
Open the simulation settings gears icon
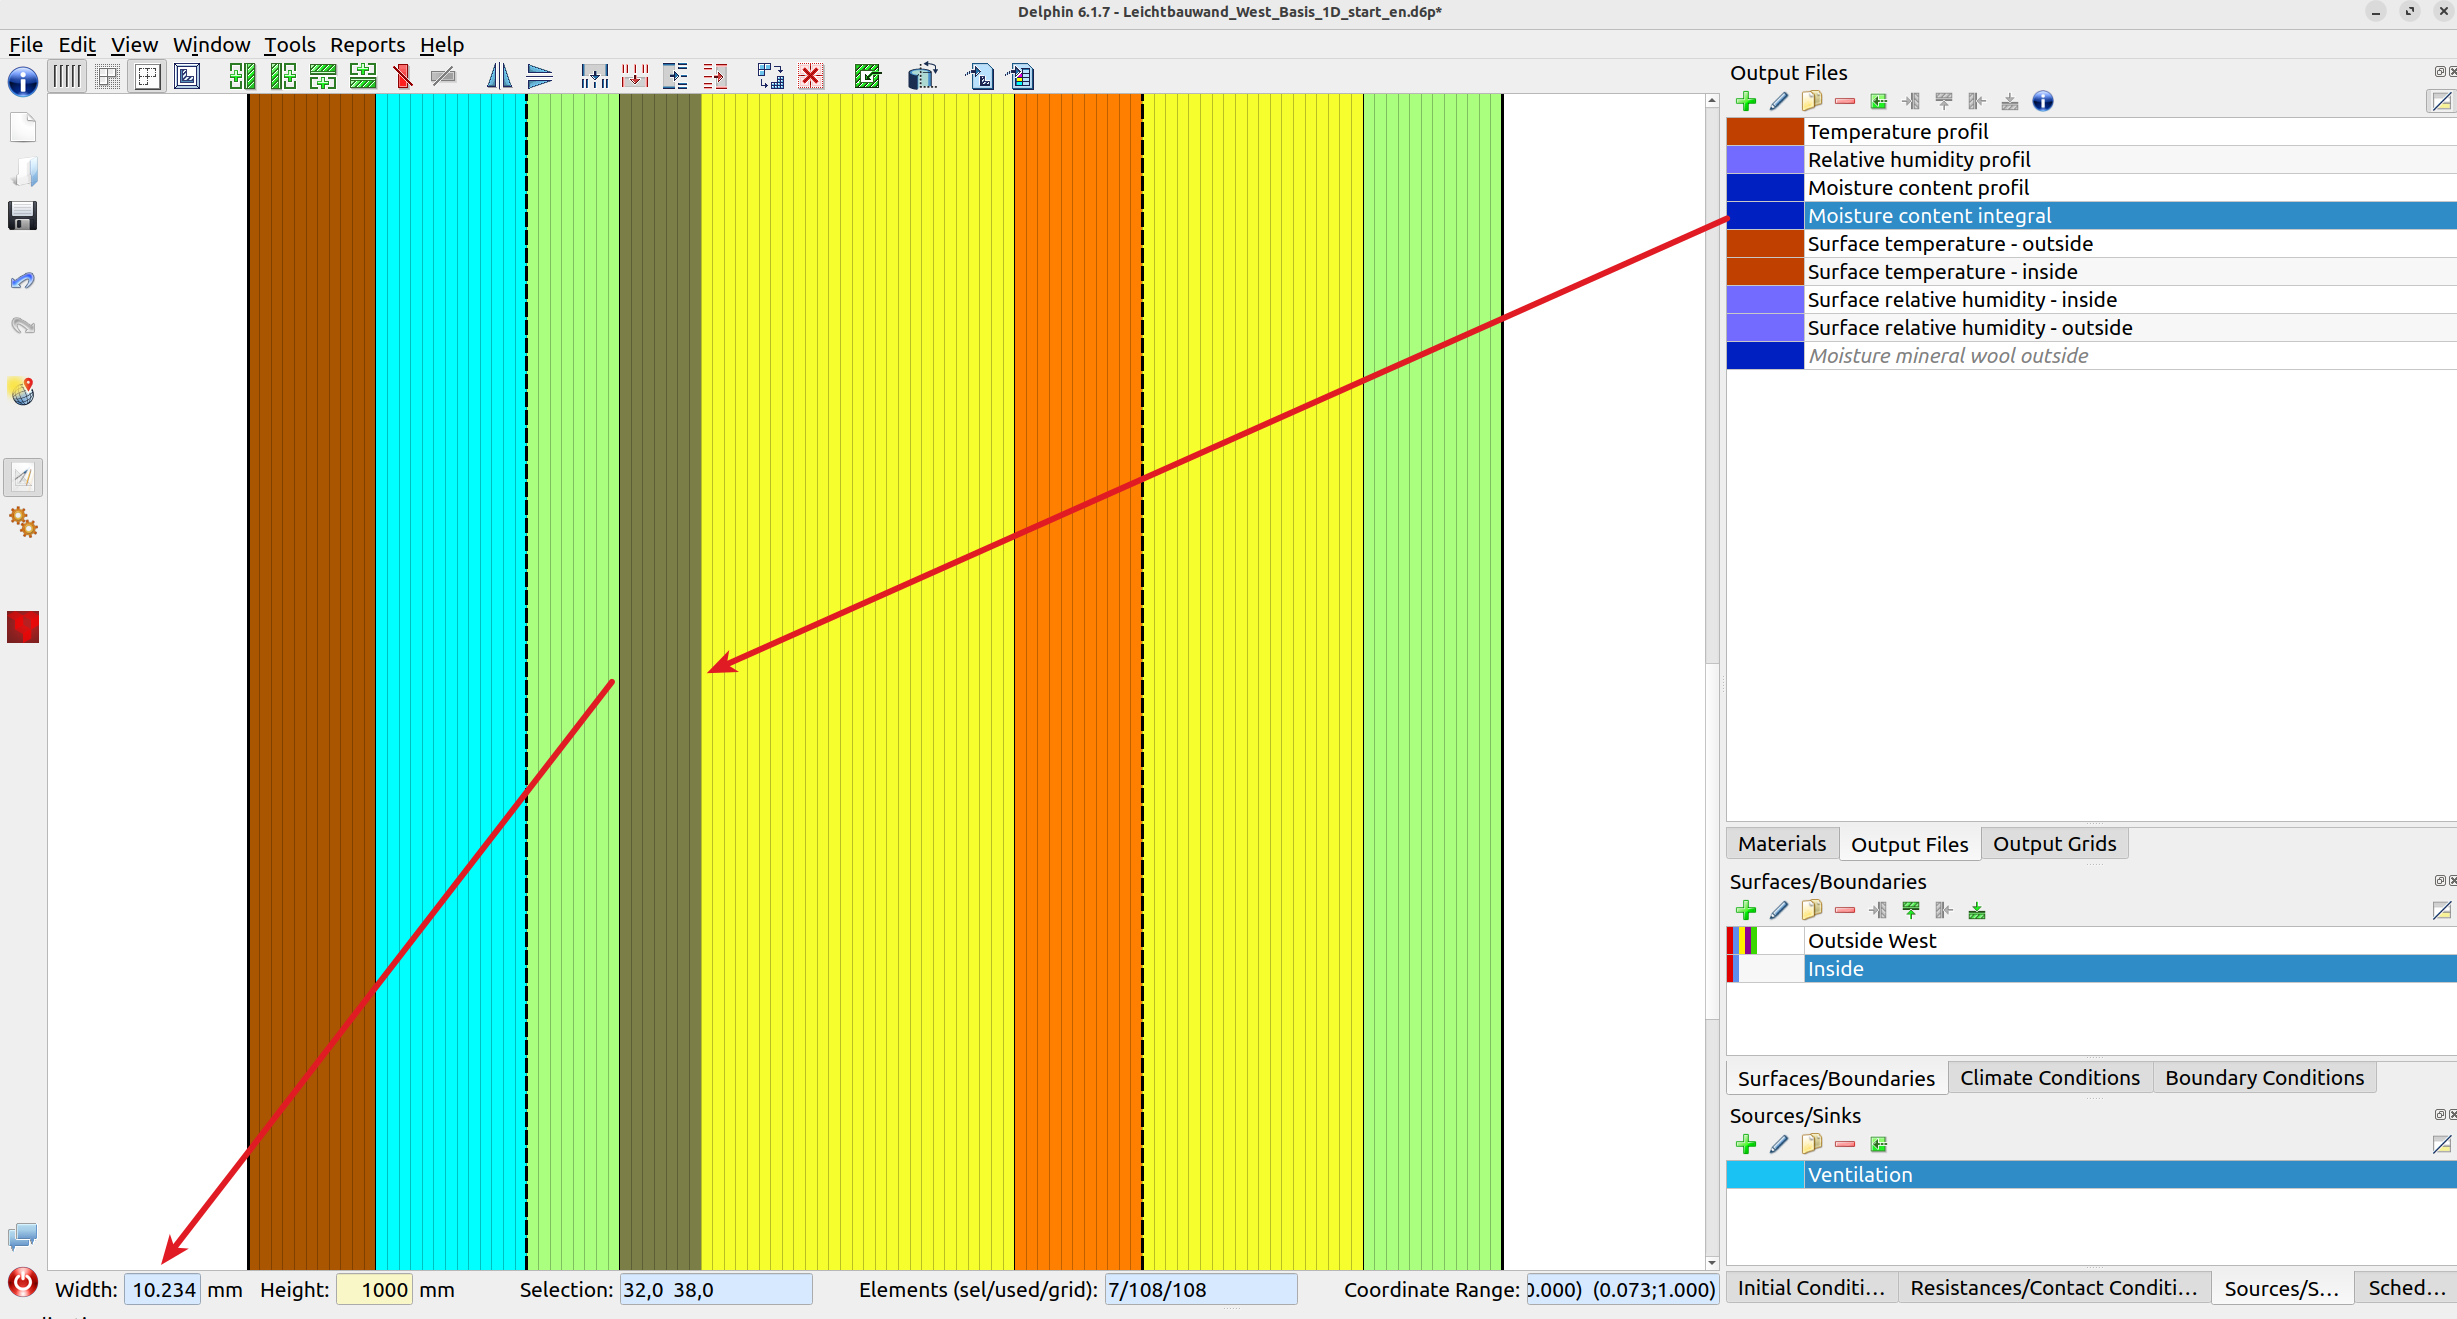coord(22,522)
